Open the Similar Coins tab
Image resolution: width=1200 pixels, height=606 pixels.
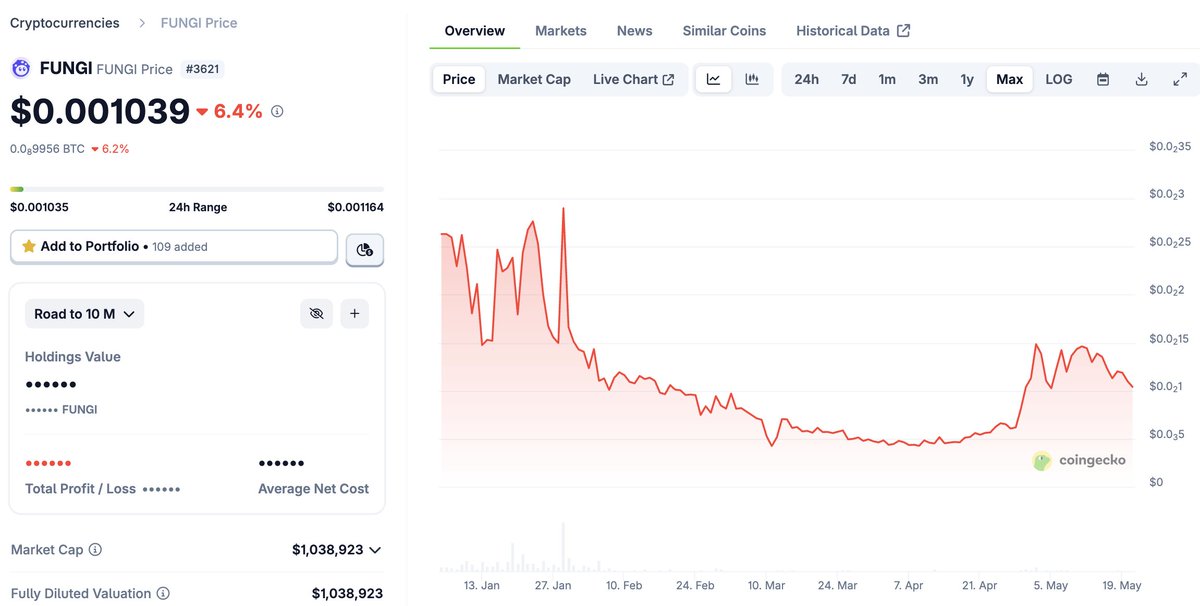(724, 31)
